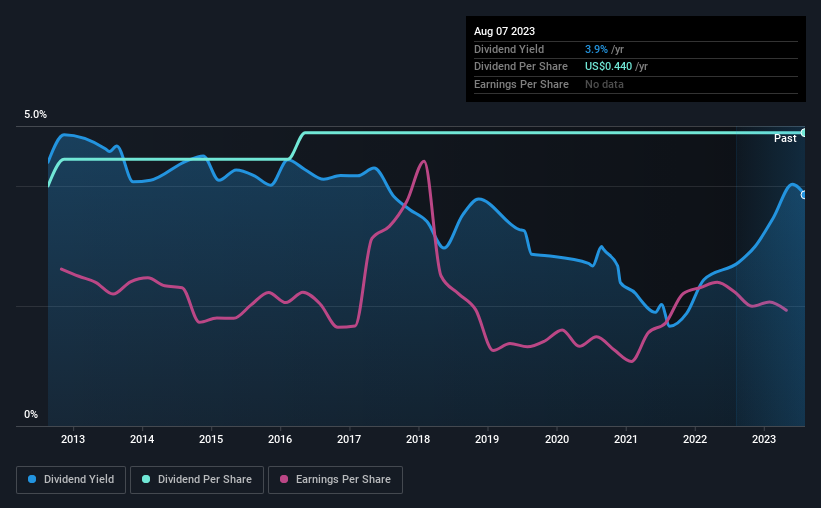
Task: Click the 0% y-axis label
Action: tap(31, 414)
